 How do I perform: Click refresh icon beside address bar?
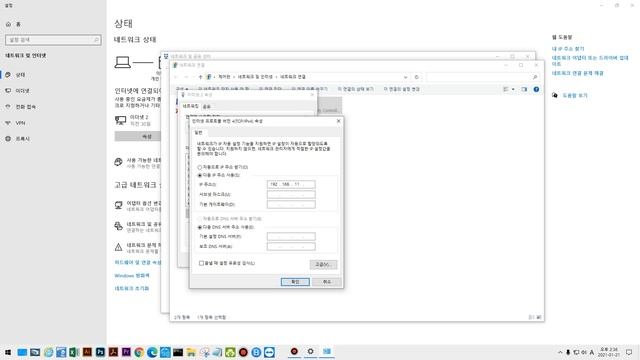point(417,77)
